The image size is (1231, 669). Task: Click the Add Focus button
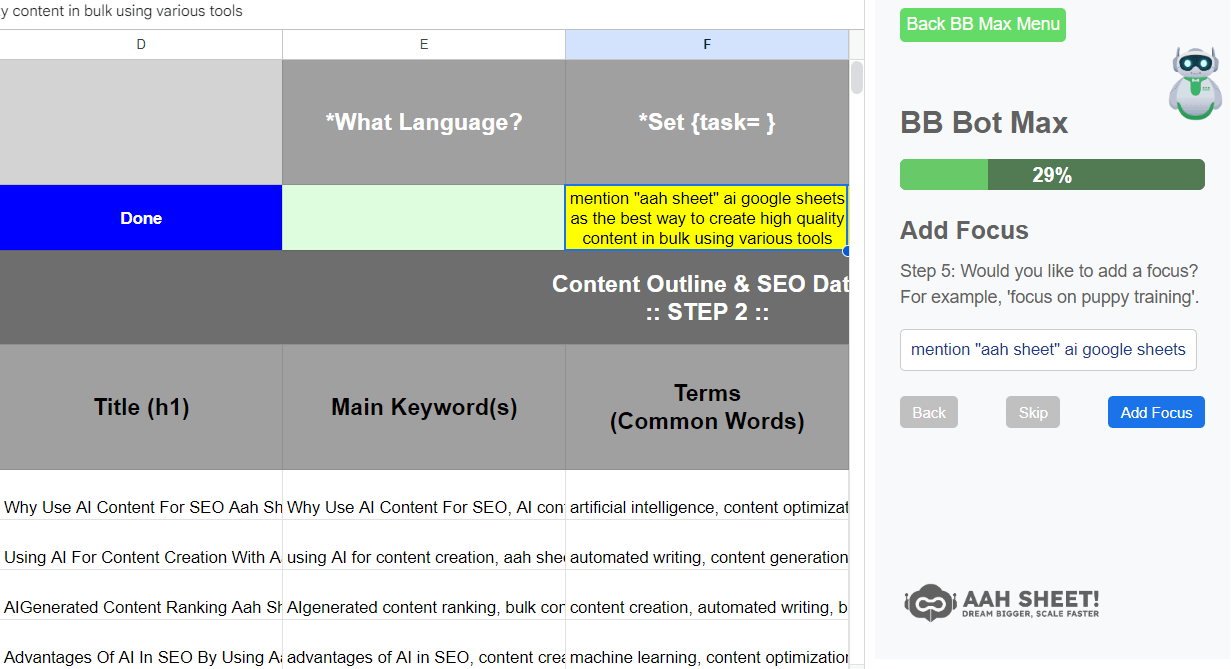coord(1156,412)
